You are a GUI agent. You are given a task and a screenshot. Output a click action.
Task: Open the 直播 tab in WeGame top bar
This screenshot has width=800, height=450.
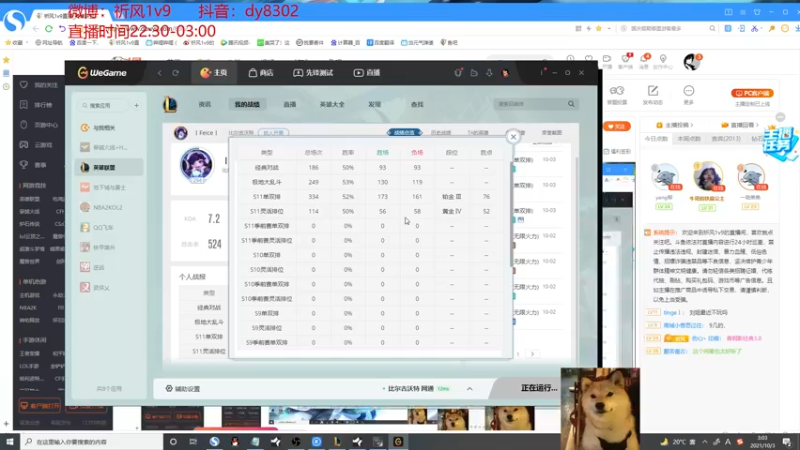tap(367, 73)
